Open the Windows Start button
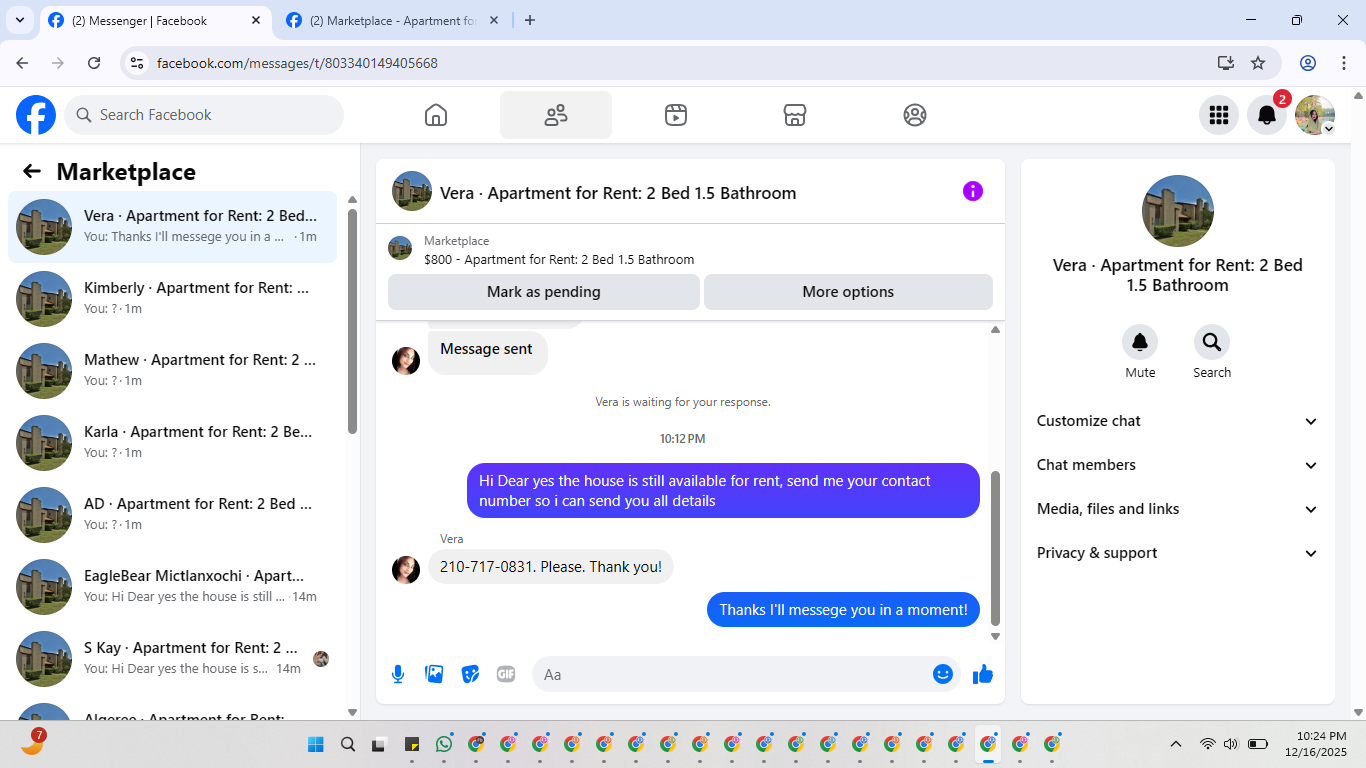Screen dimensions: 1366x768 point(316,744)
